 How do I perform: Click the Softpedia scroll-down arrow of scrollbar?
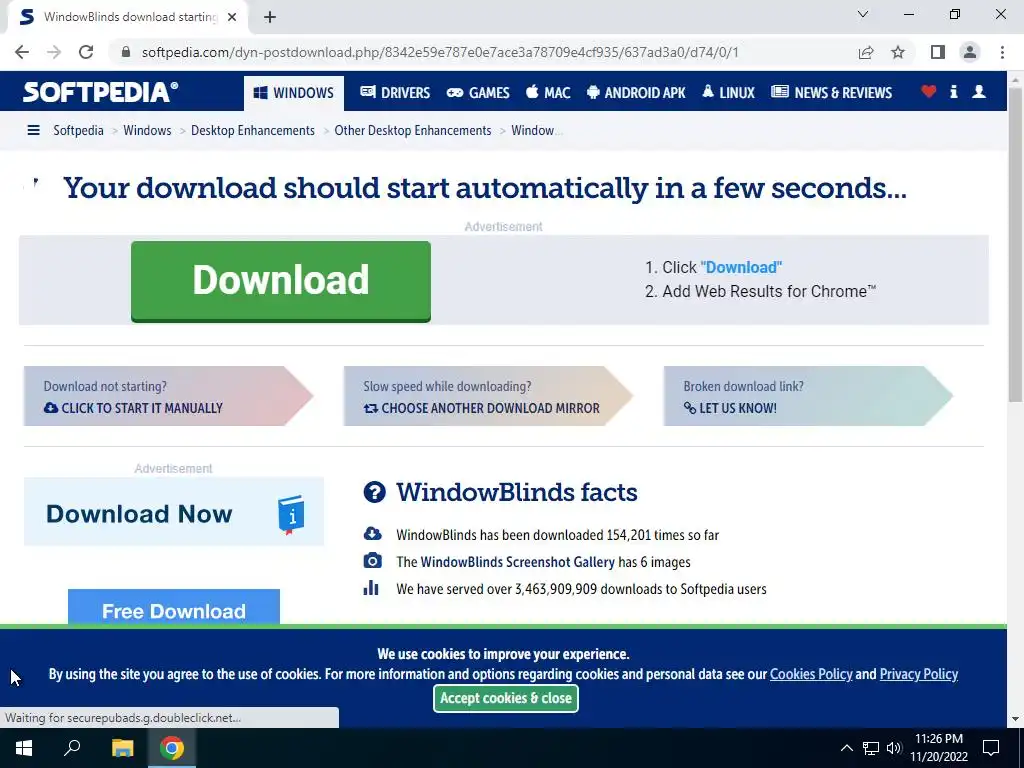click(1015, 720)
